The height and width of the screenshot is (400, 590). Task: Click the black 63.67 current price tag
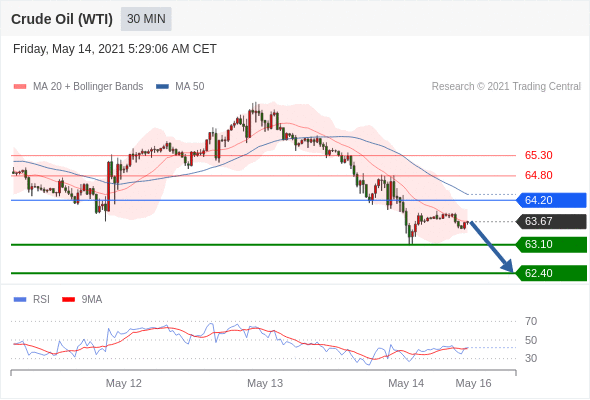[x=551, y=221]
